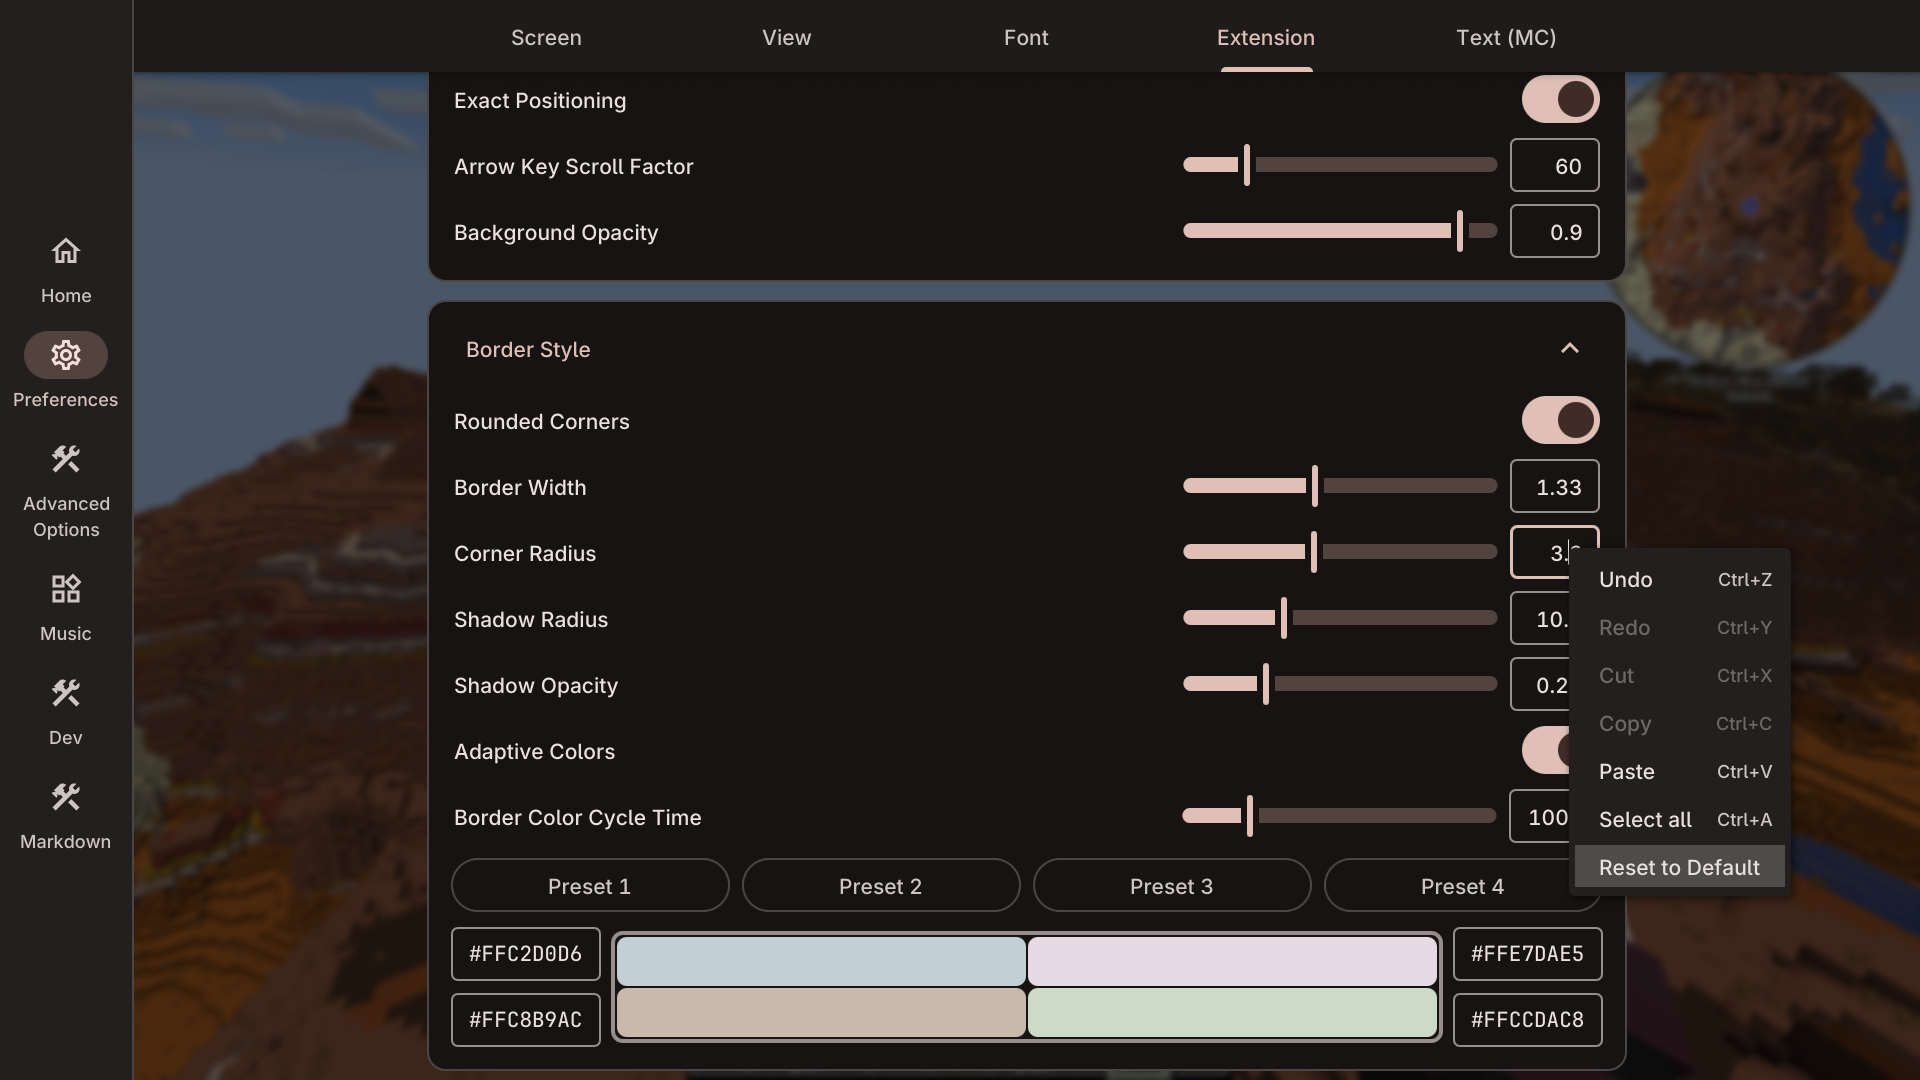1920x1080 pixels.
Task: Click the #FFC2D0D6 color swatch
Action: [x=524, y=954]
